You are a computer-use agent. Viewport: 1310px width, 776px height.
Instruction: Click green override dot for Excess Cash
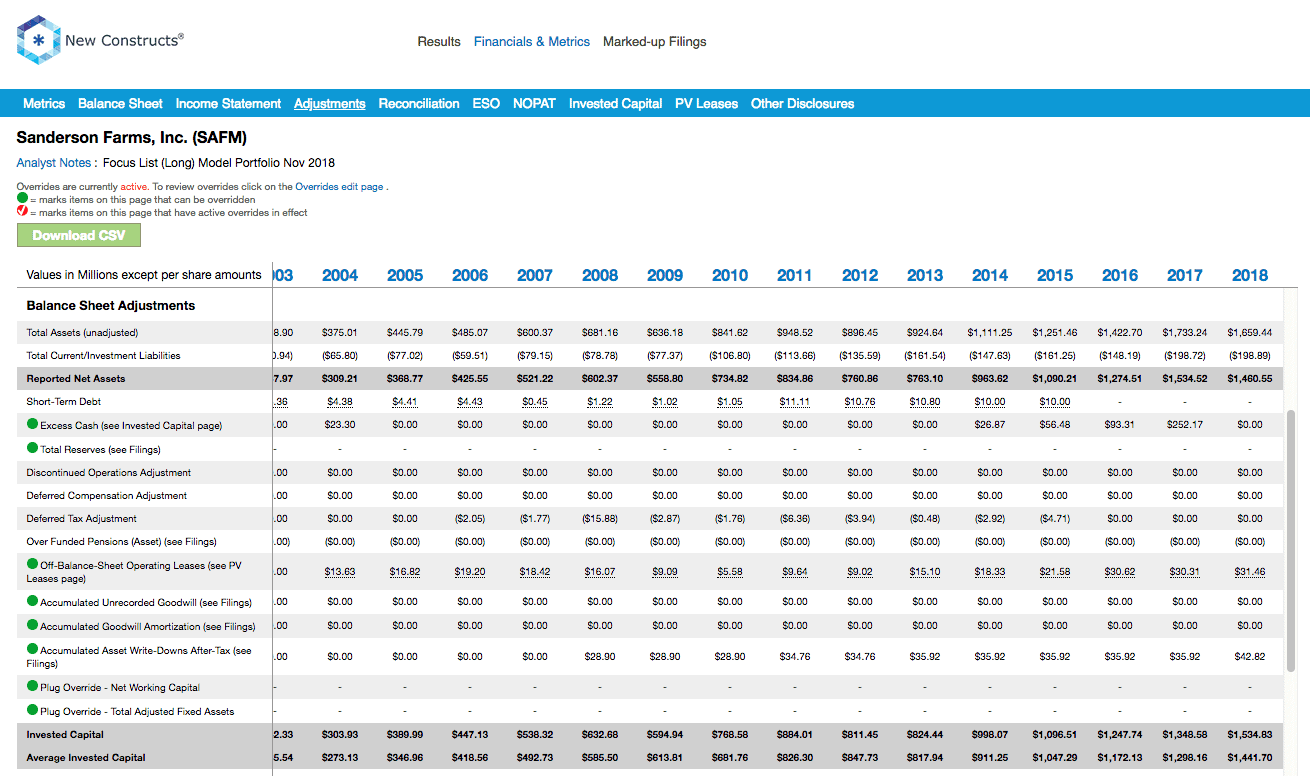point(33,425)
